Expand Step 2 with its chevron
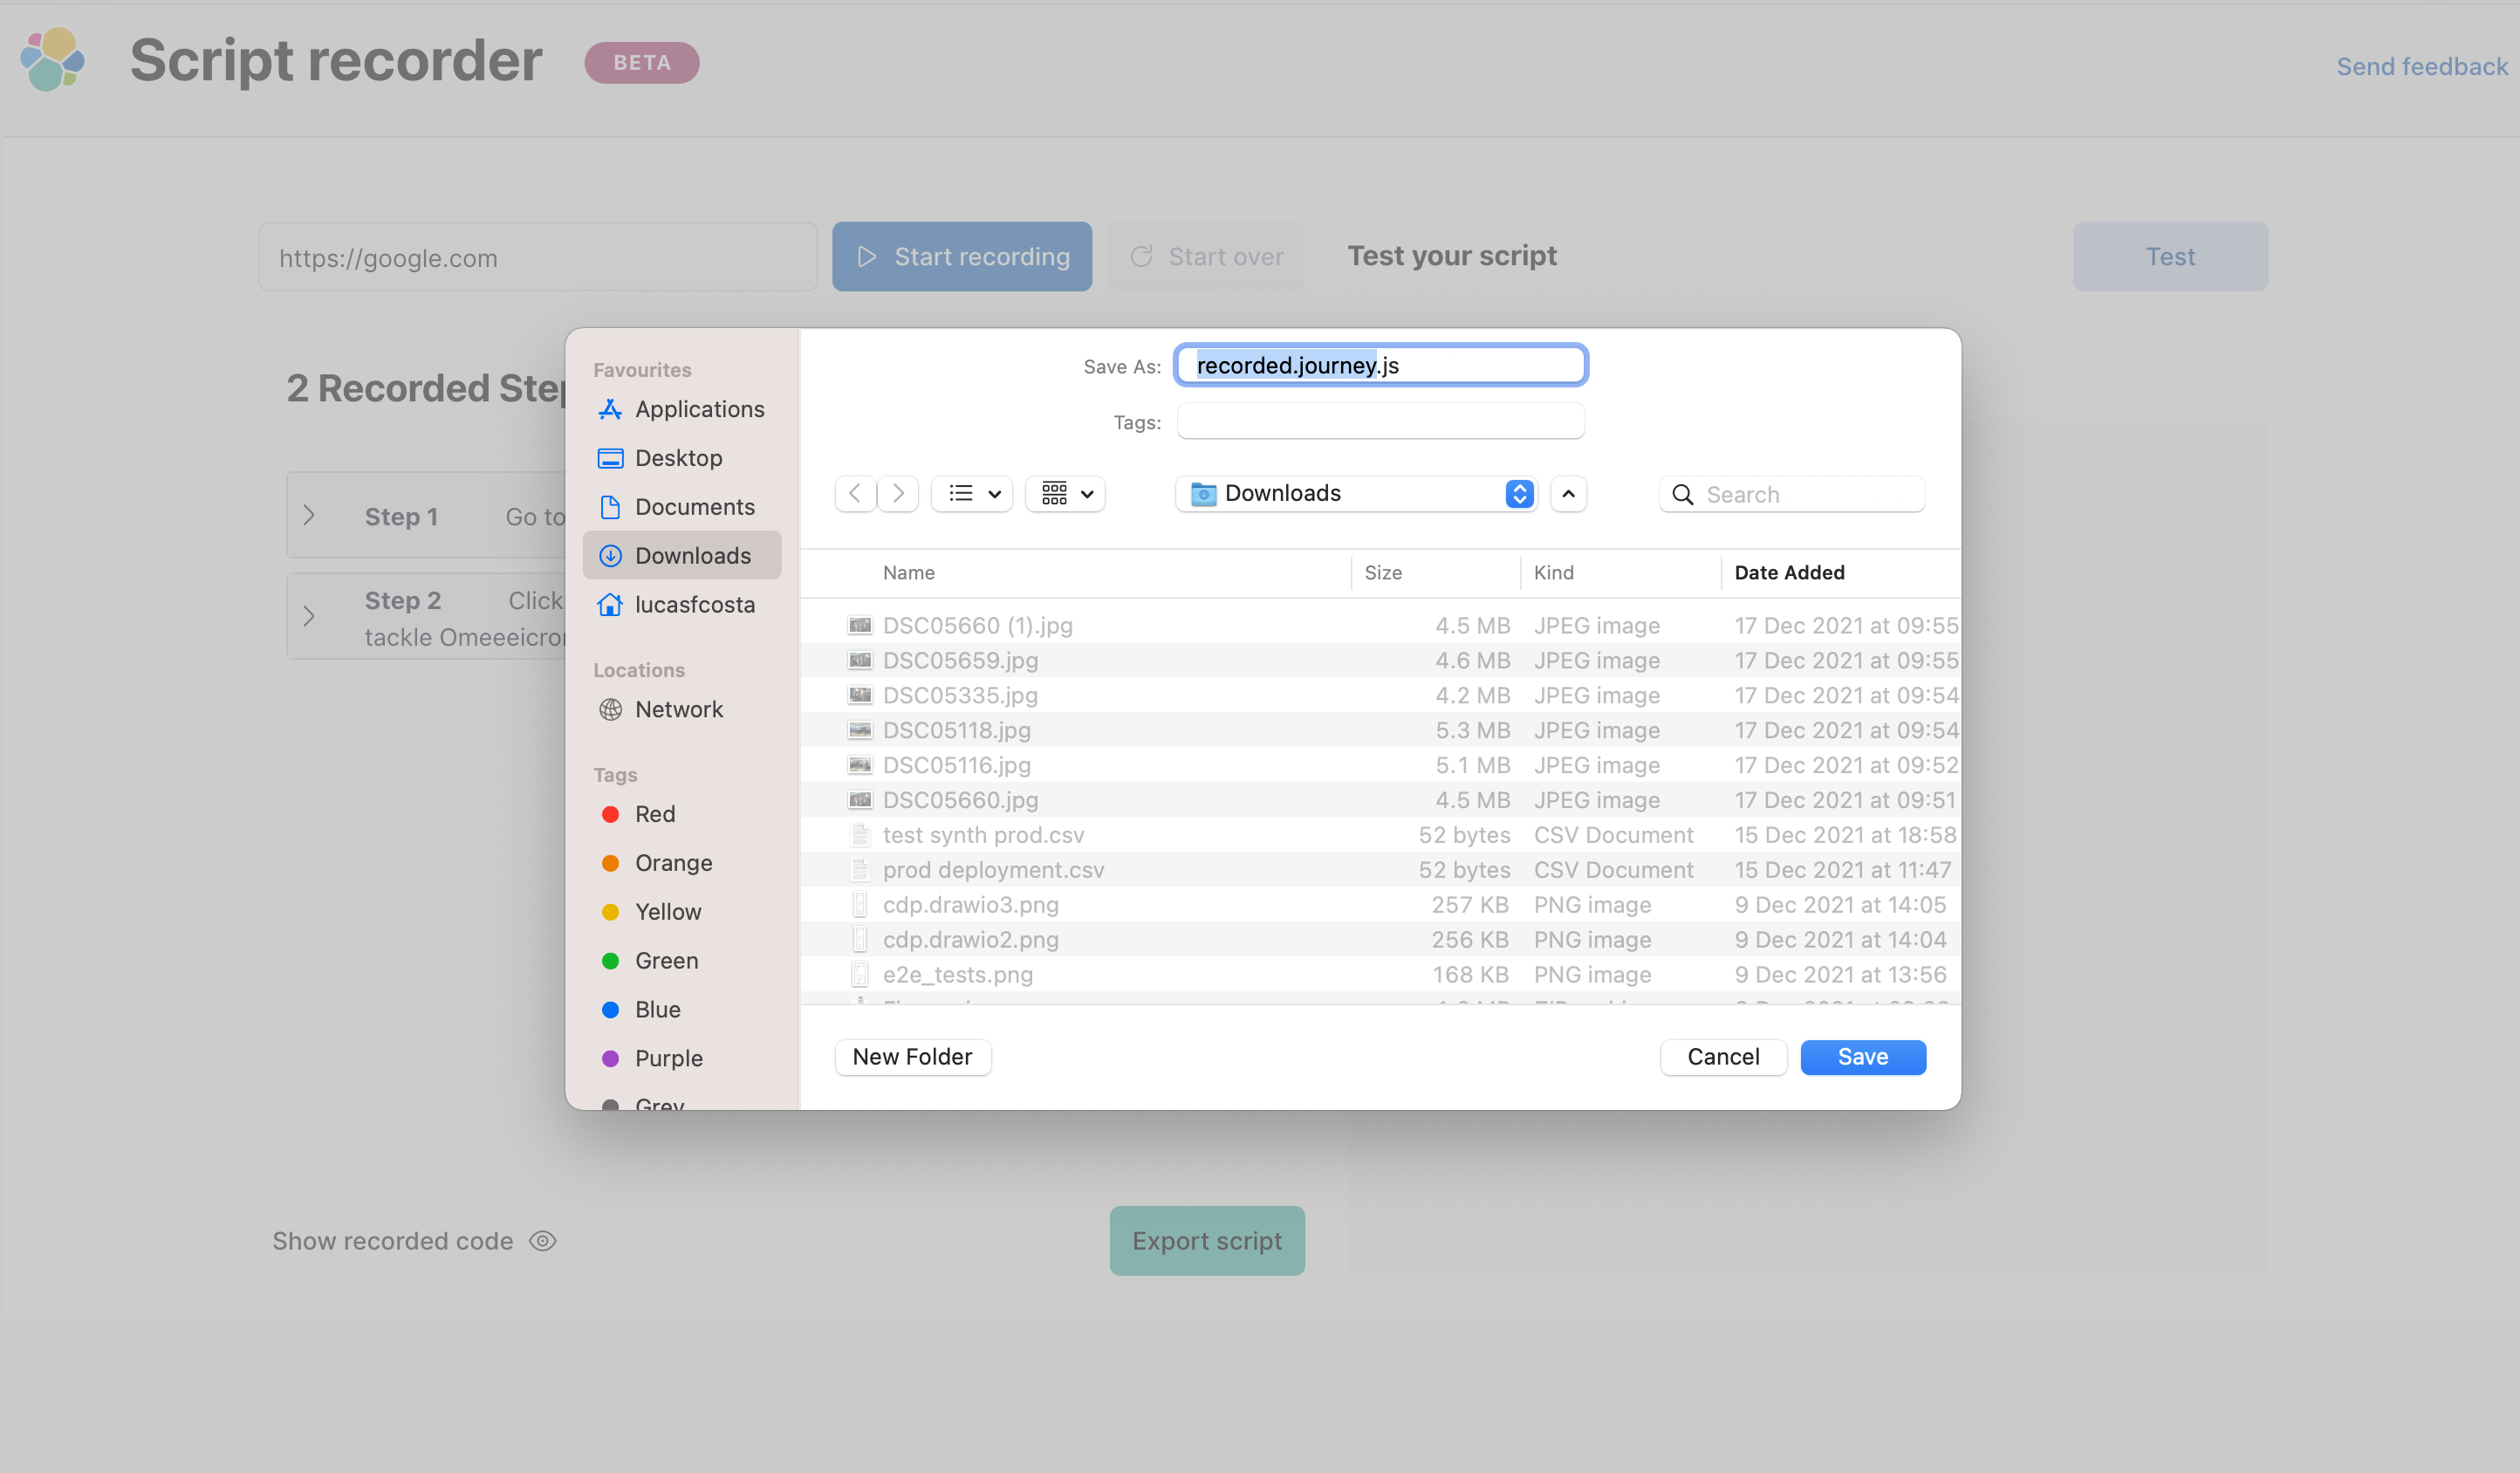Image resolution: width=2520 pixels, height=1473 pixels. [309, 616]
